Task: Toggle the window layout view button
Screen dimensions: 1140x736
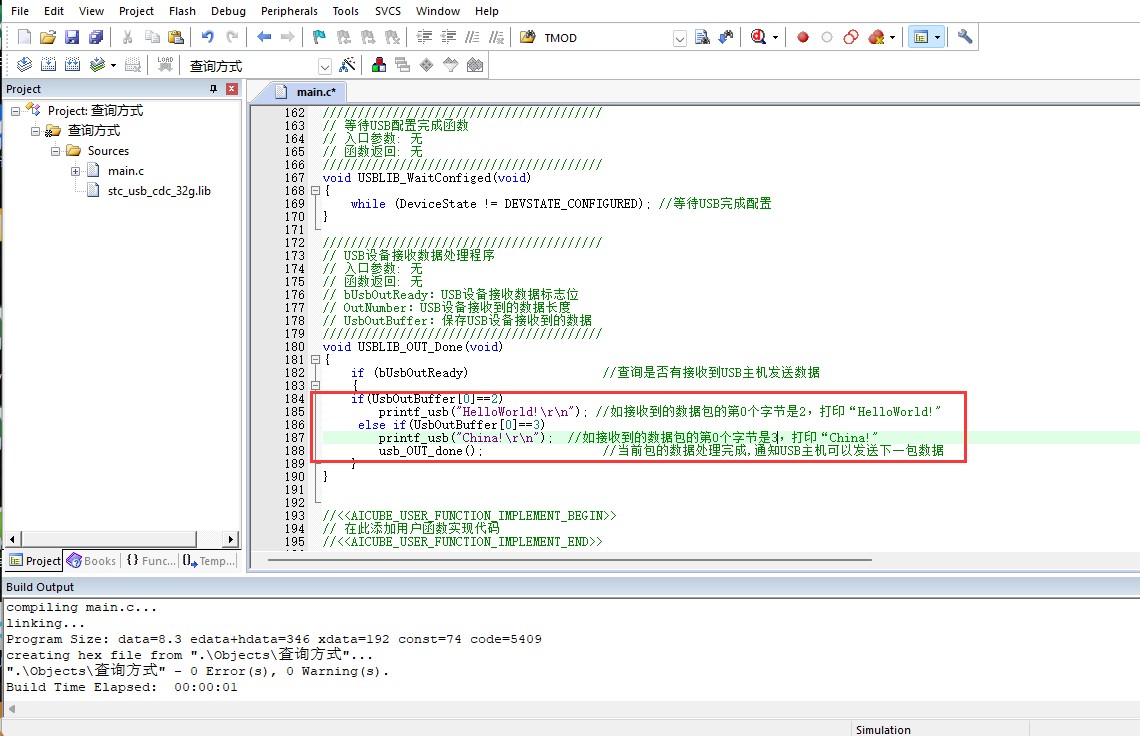Action: click(921, 37)
